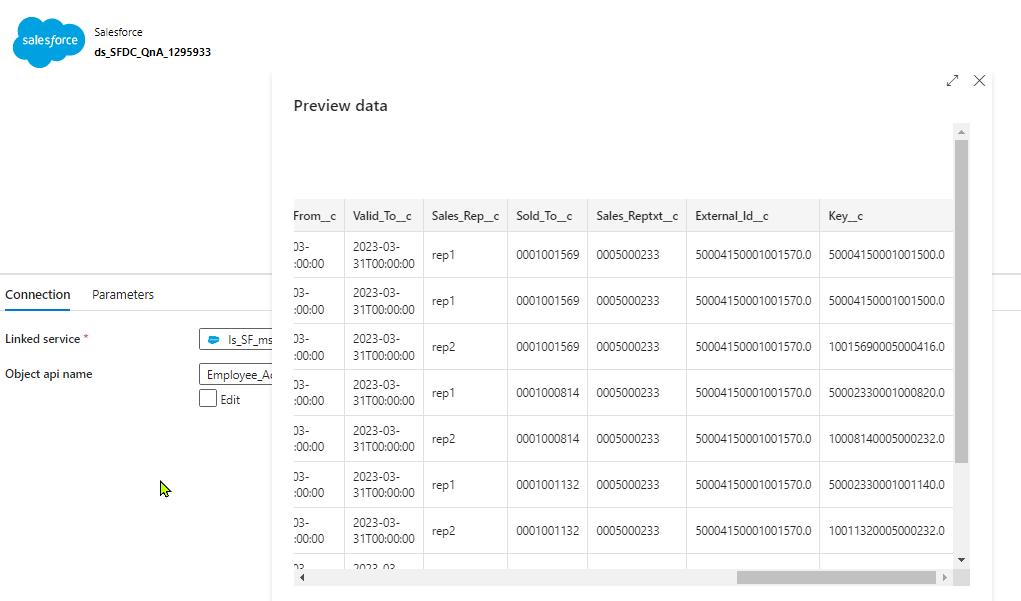
Task: Click the Object api name label
Action: 49,374
